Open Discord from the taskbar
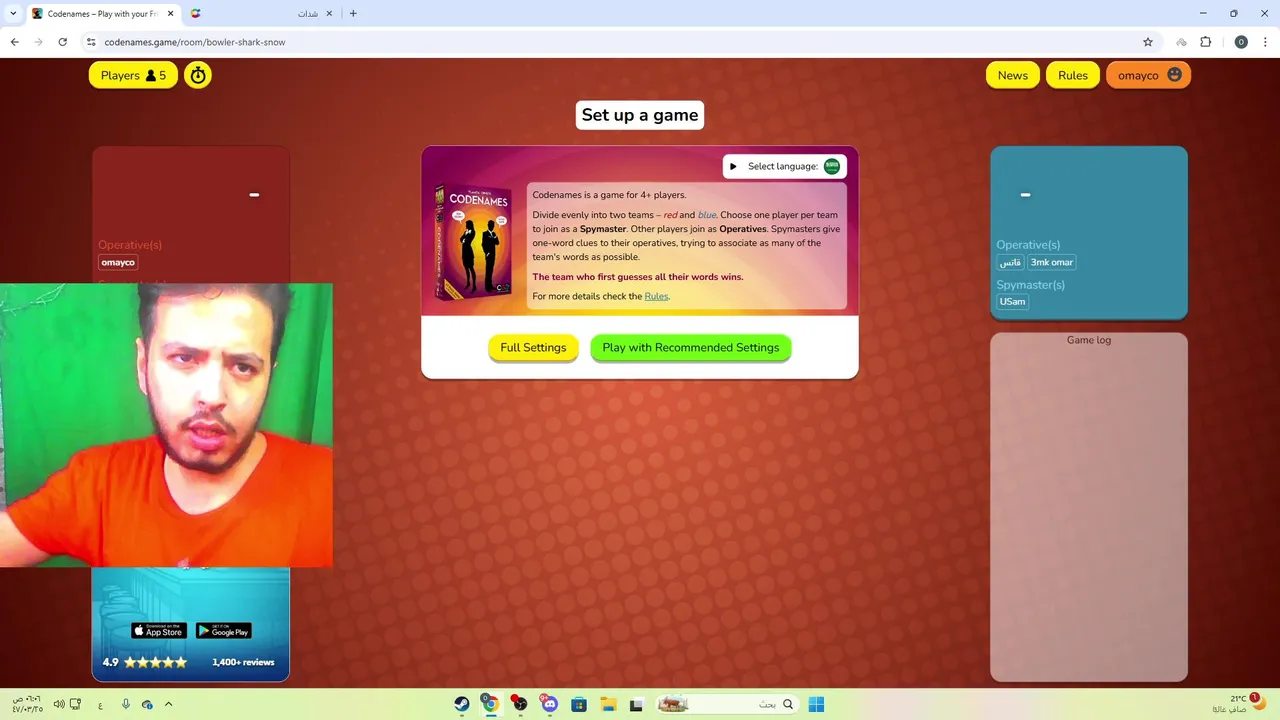The image size is (1280, 720). [549, 704]
